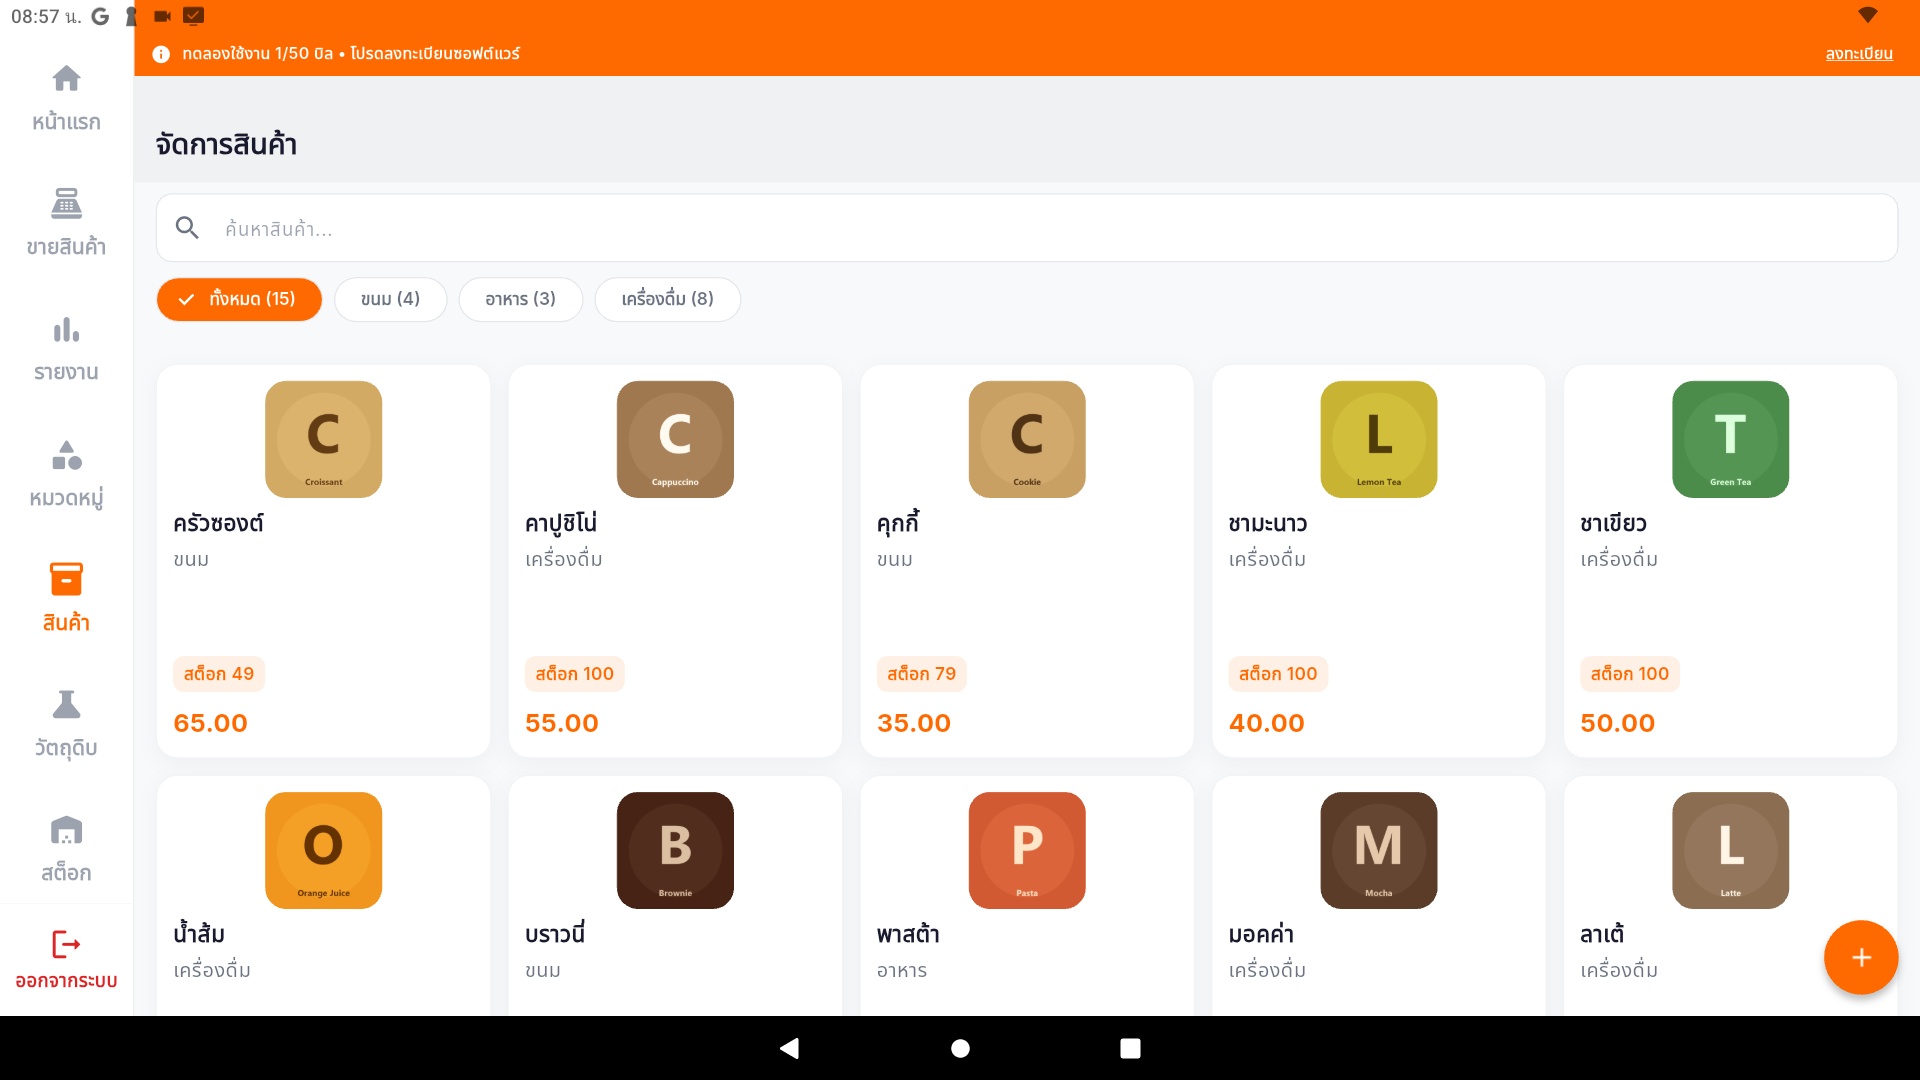Open the Green Tea product card
1920x1080 pixels.
1729,560
